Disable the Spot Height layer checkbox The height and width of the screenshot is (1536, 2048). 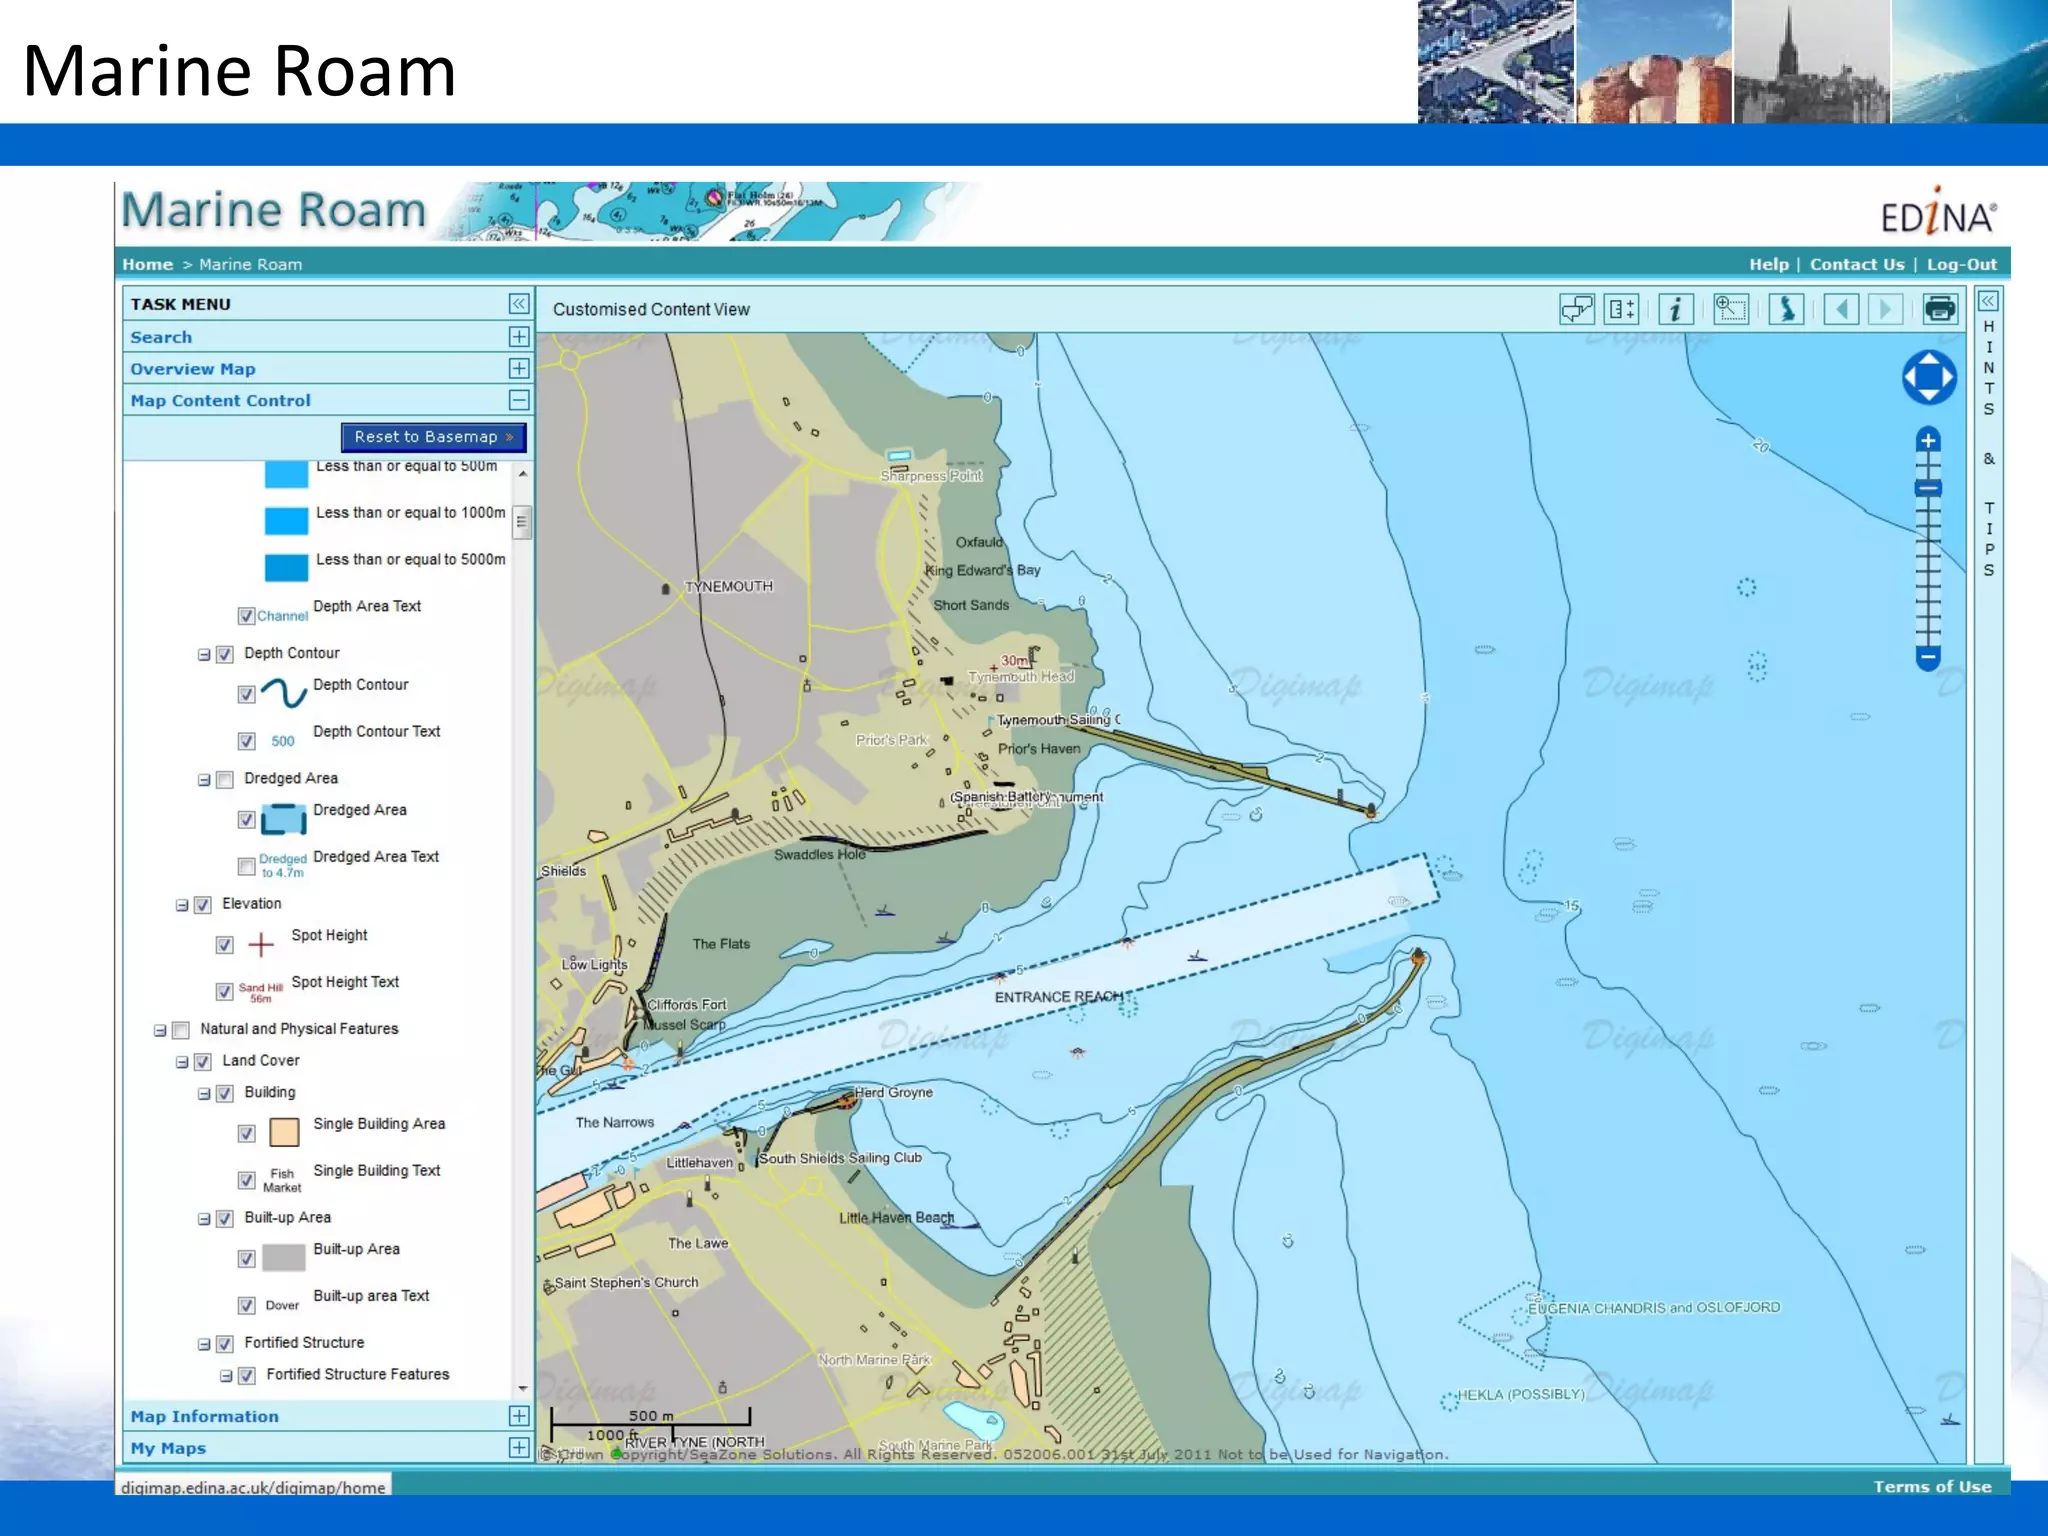pos(224,945)
